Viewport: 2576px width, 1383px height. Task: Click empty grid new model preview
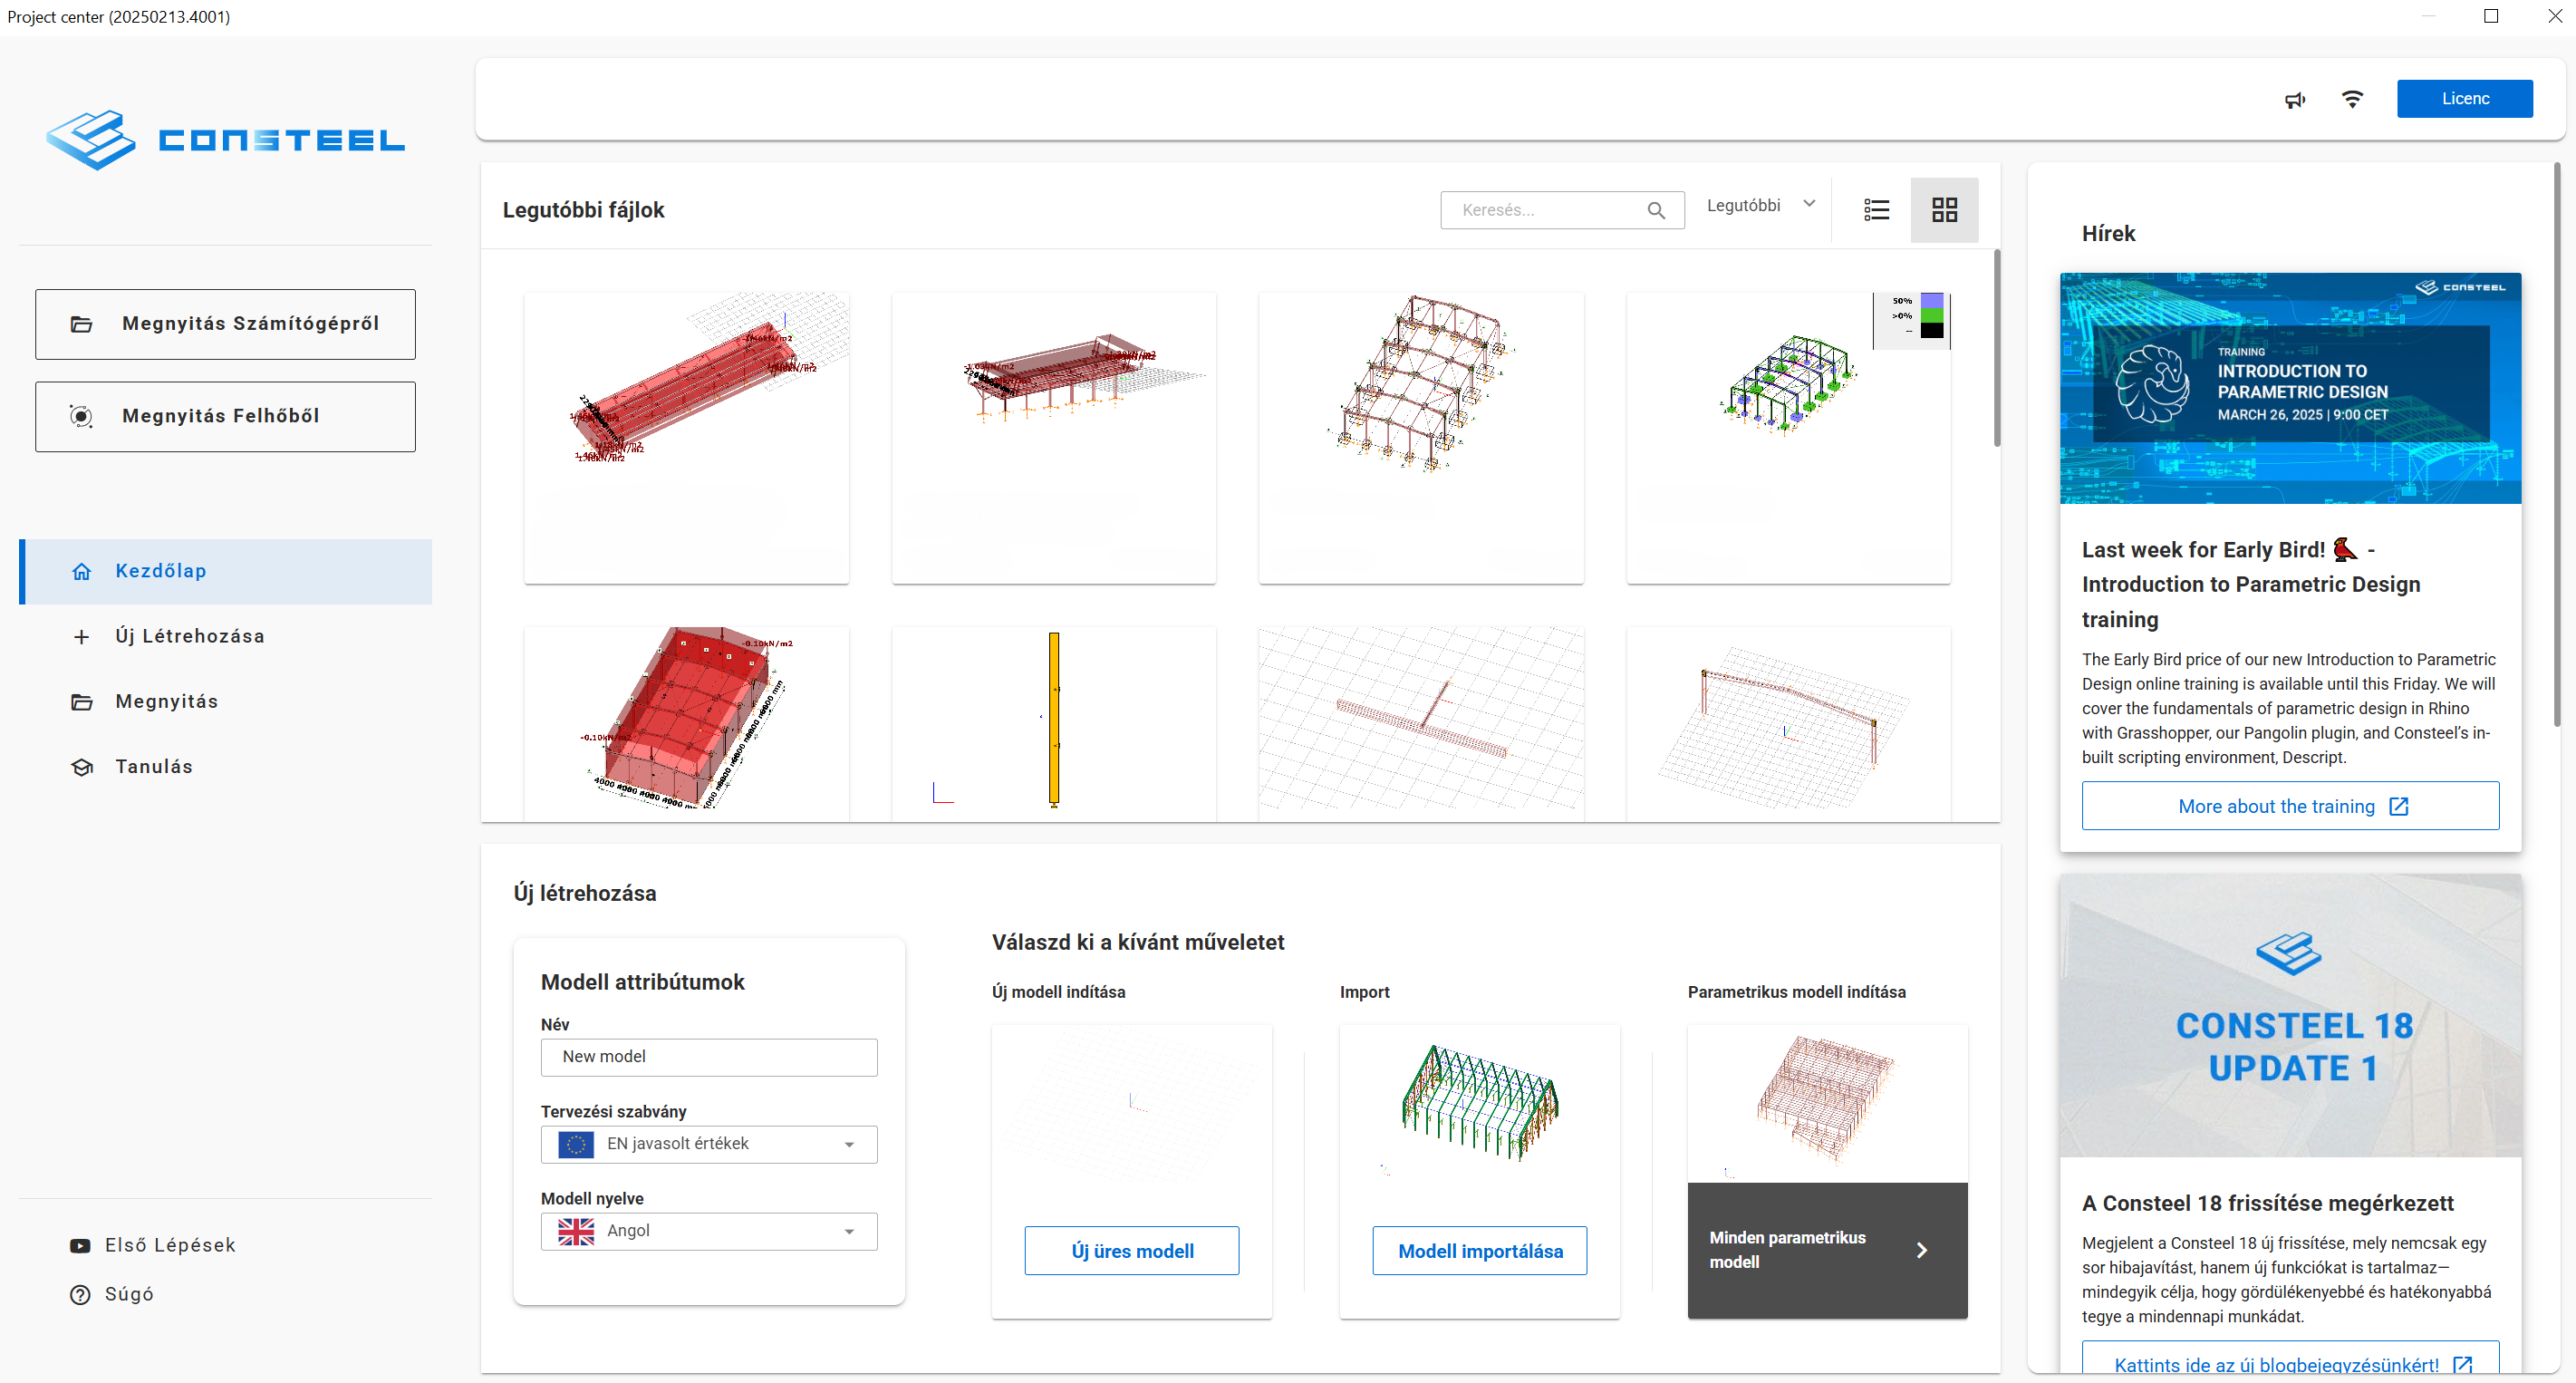pos(1132,1104)
